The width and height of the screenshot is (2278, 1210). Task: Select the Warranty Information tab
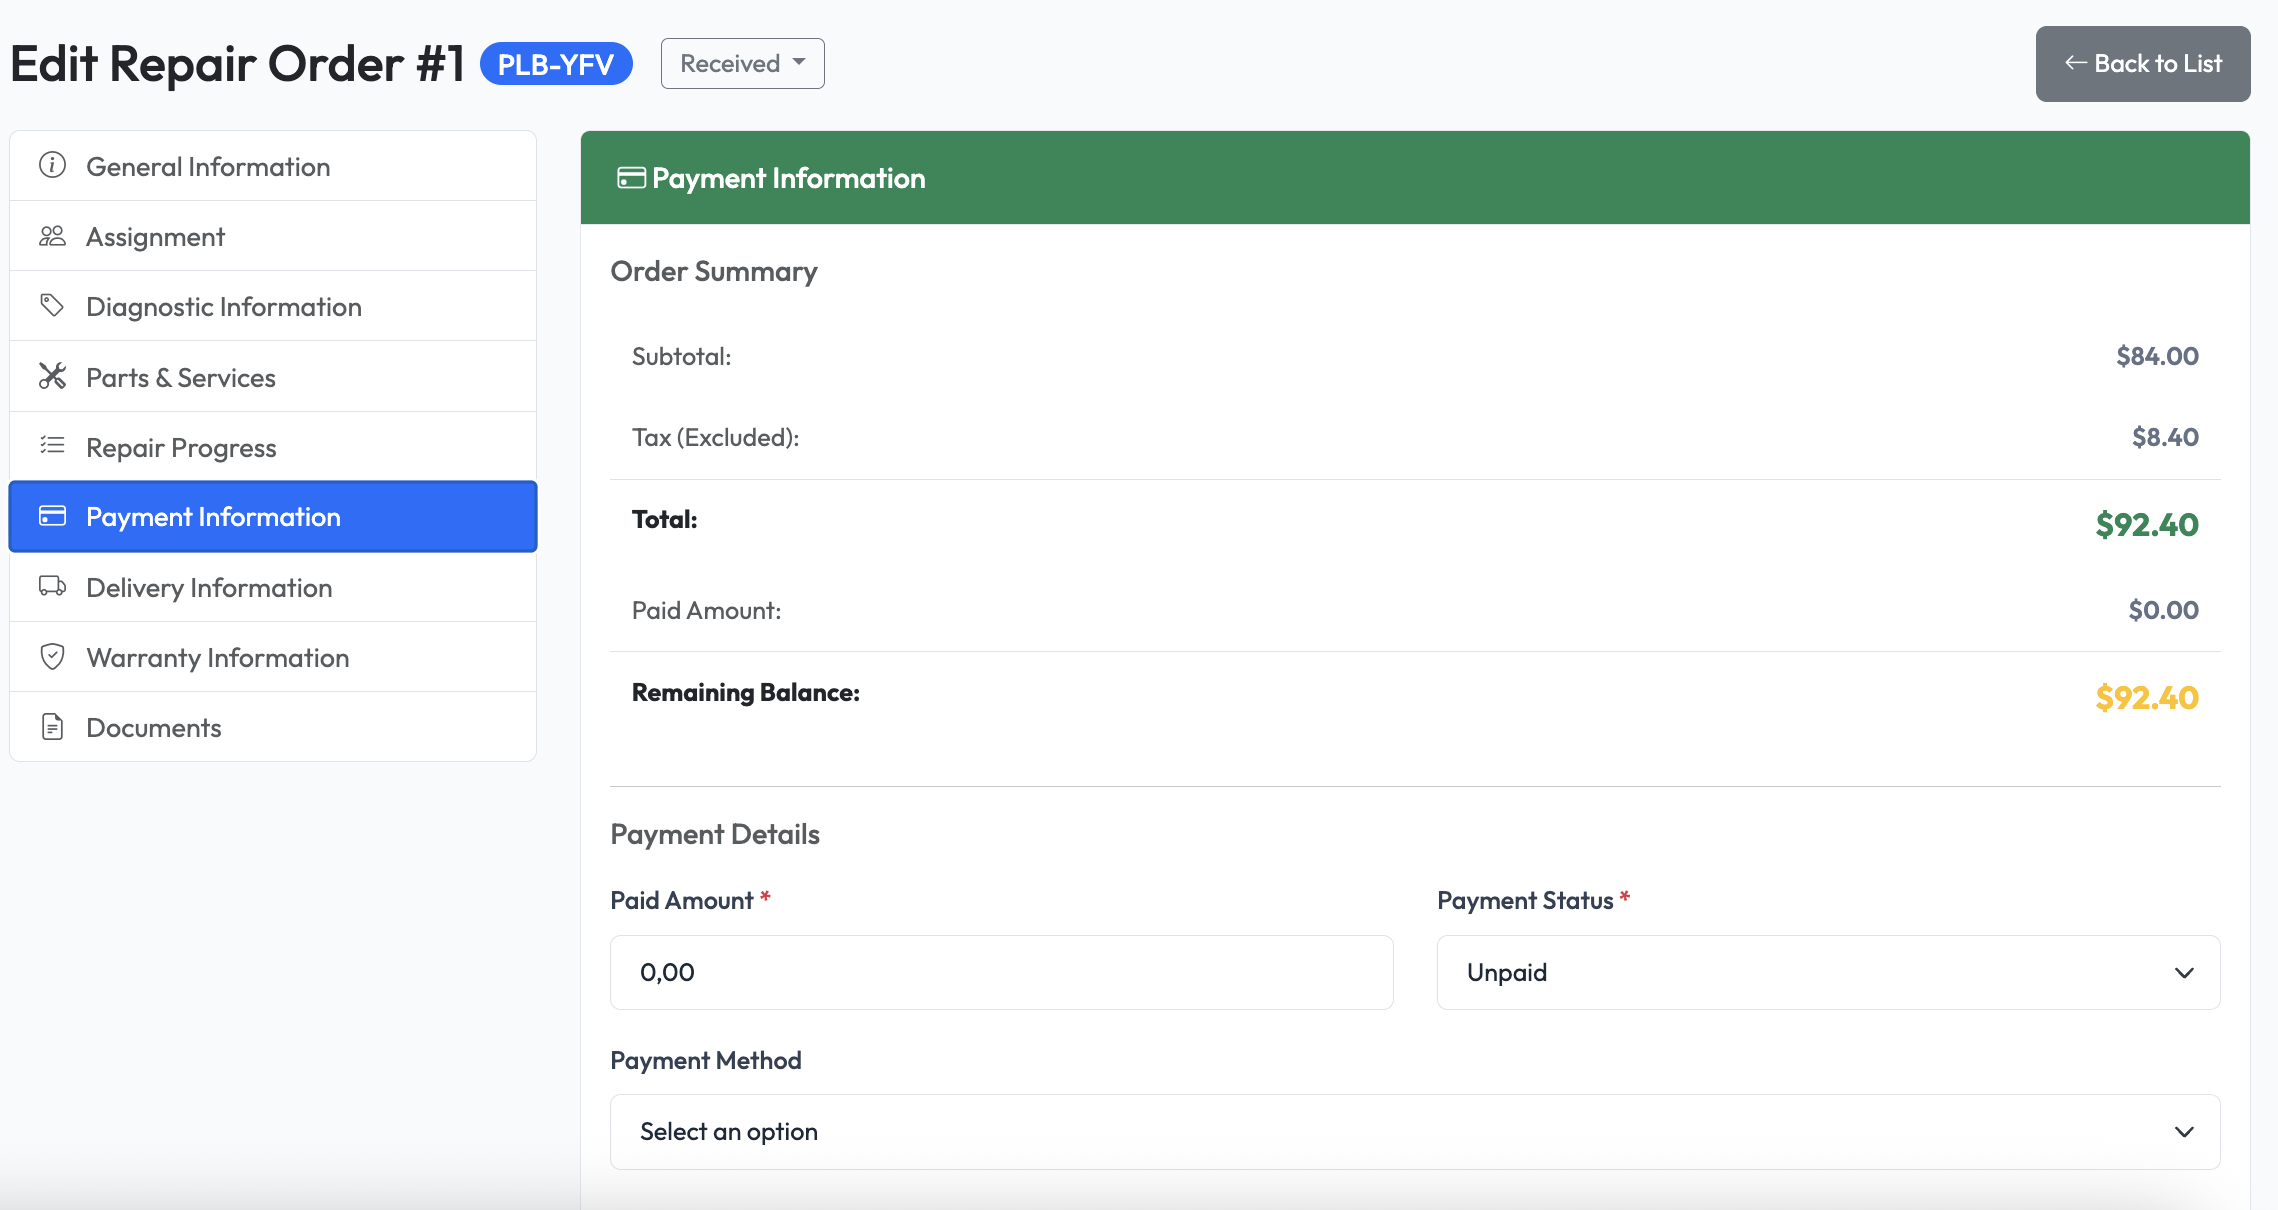tap(217, 657)
